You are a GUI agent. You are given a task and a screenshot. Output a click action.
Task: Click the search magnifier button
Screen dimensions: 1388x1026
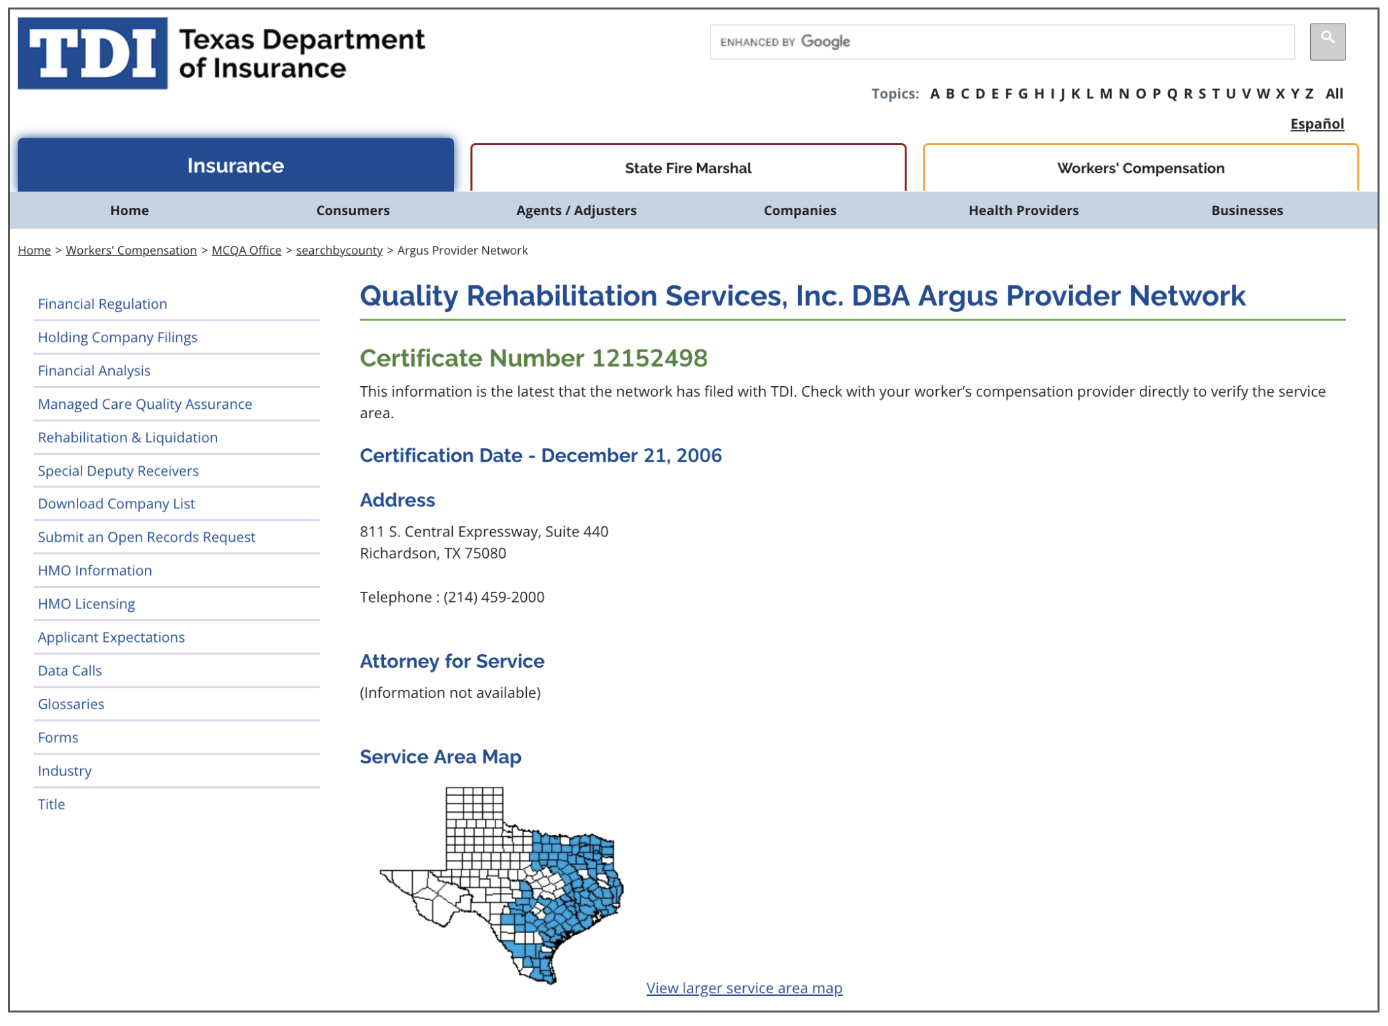pos(1327,42)
